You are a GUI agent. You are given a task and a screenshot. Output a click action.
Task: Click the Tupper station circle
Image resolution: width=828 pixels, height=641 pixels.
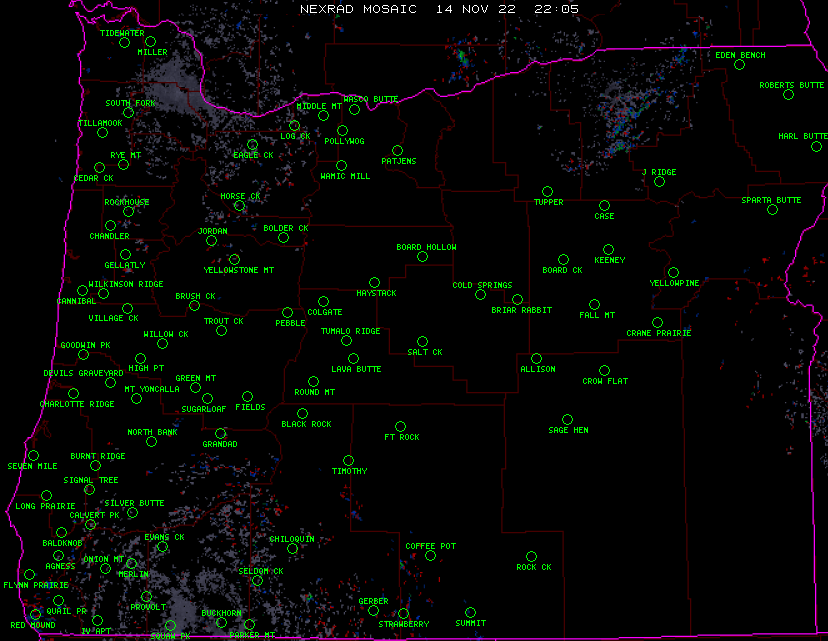click(x=547, y=191)
